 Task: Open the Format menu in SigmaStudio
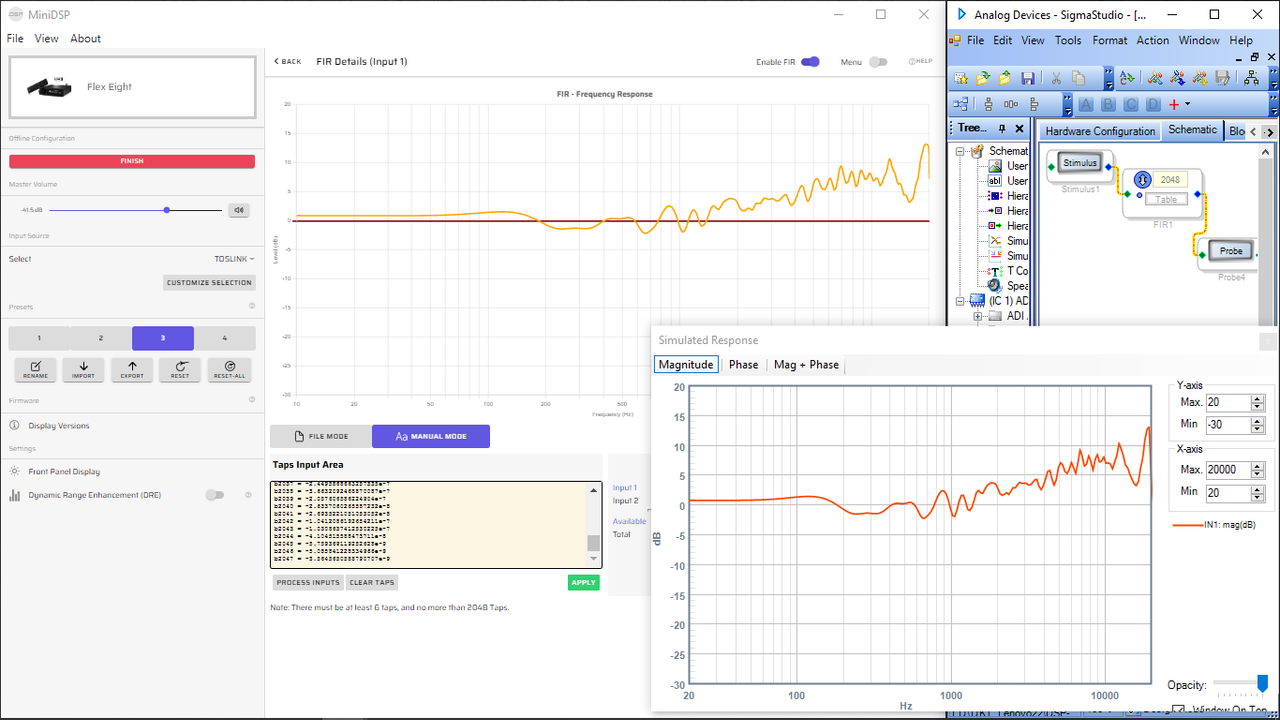point(1110,40)
